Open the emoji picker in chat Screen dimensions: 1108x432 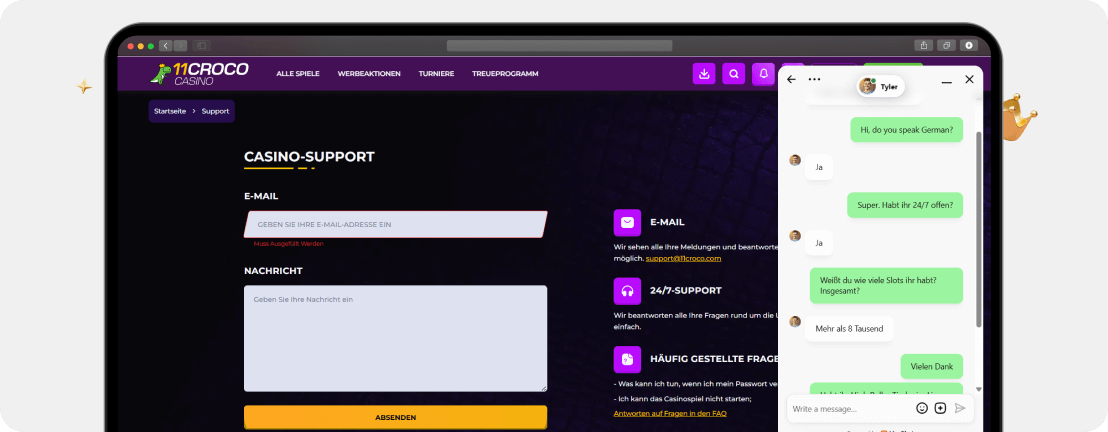click(922, 408)
